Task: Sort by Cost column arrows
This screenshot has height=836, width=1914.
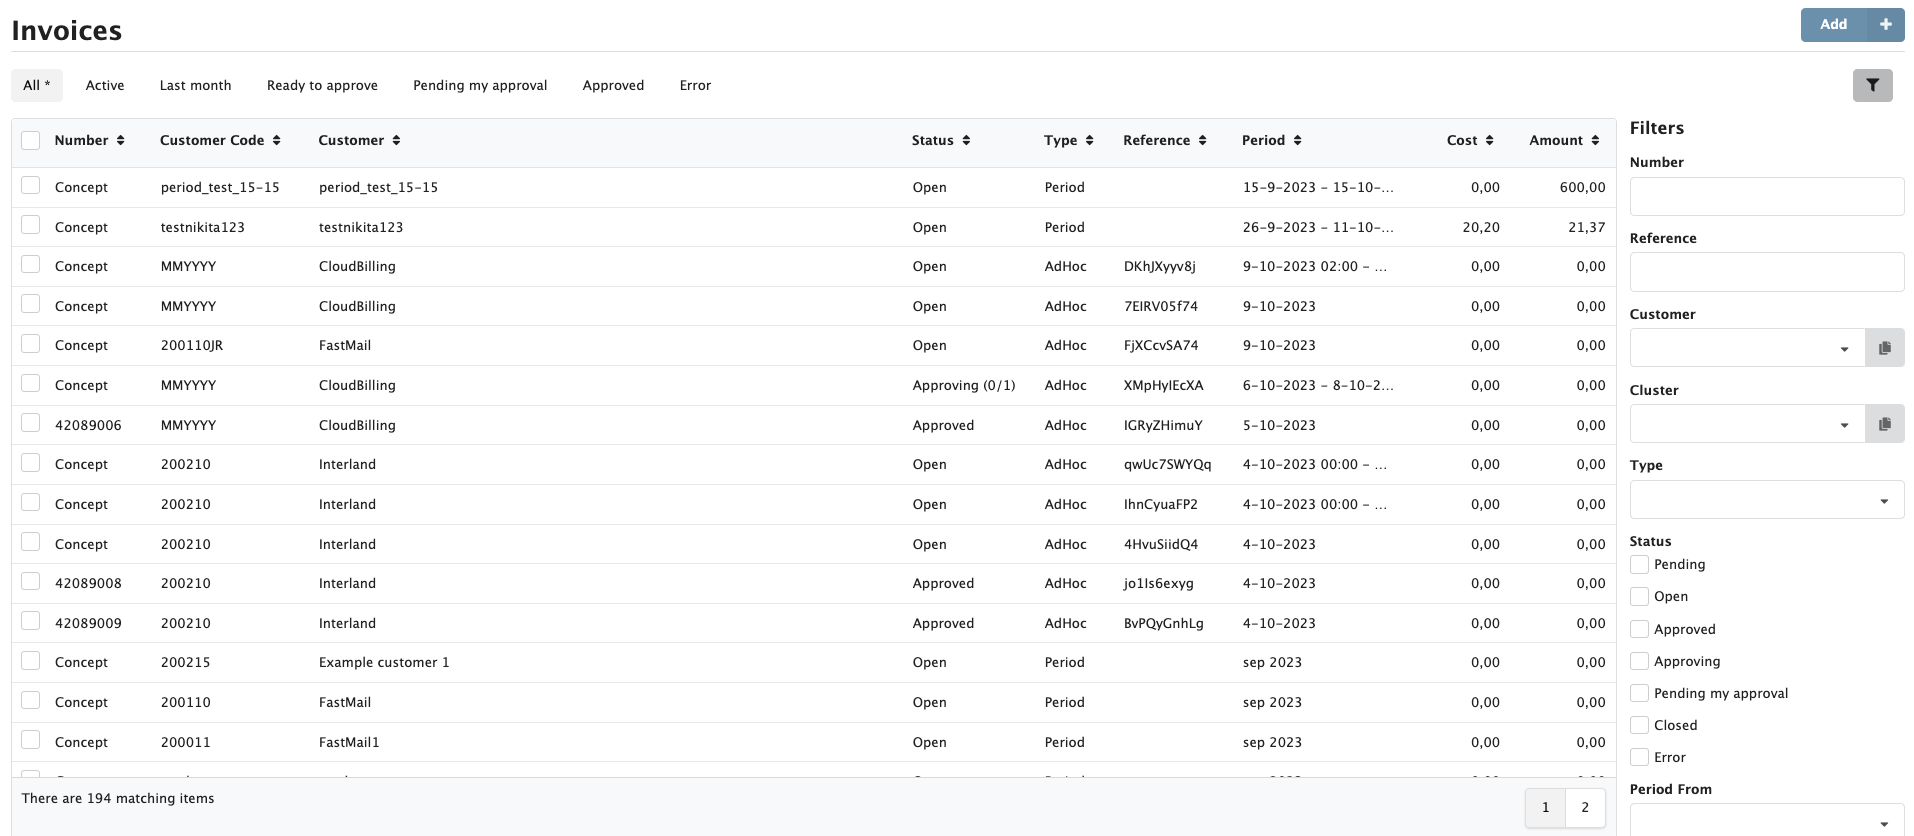Action: (x=1489, y=141)
